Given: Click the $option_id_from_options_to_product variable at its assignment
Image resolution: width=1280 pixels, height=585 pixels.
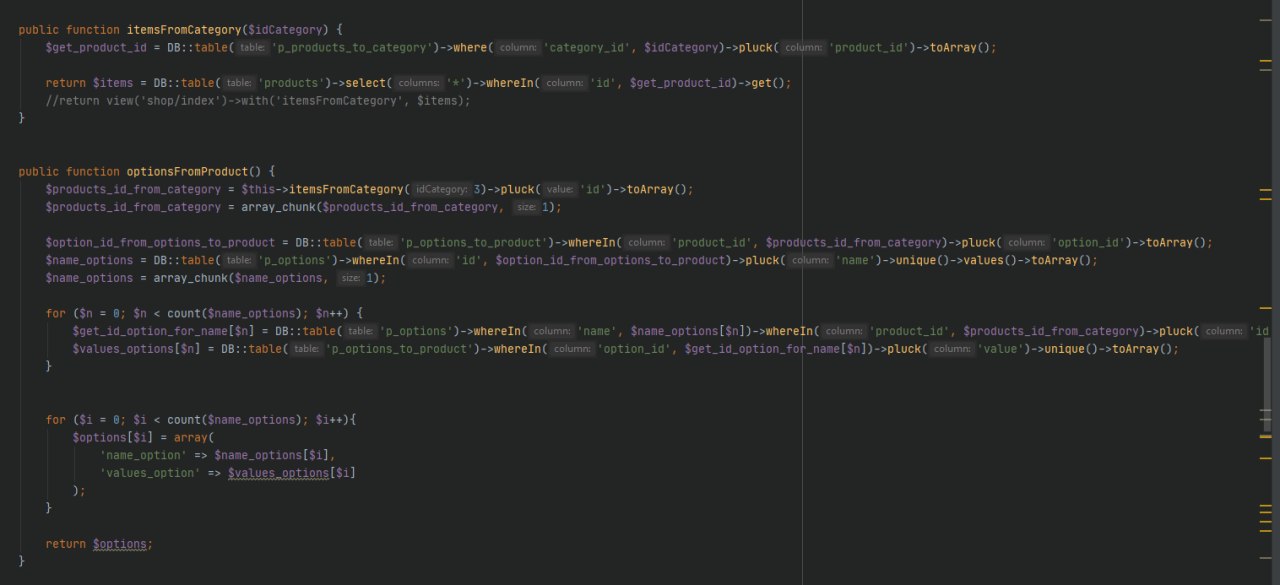Looking at the screenshot, I should click(x=160, y=242).
